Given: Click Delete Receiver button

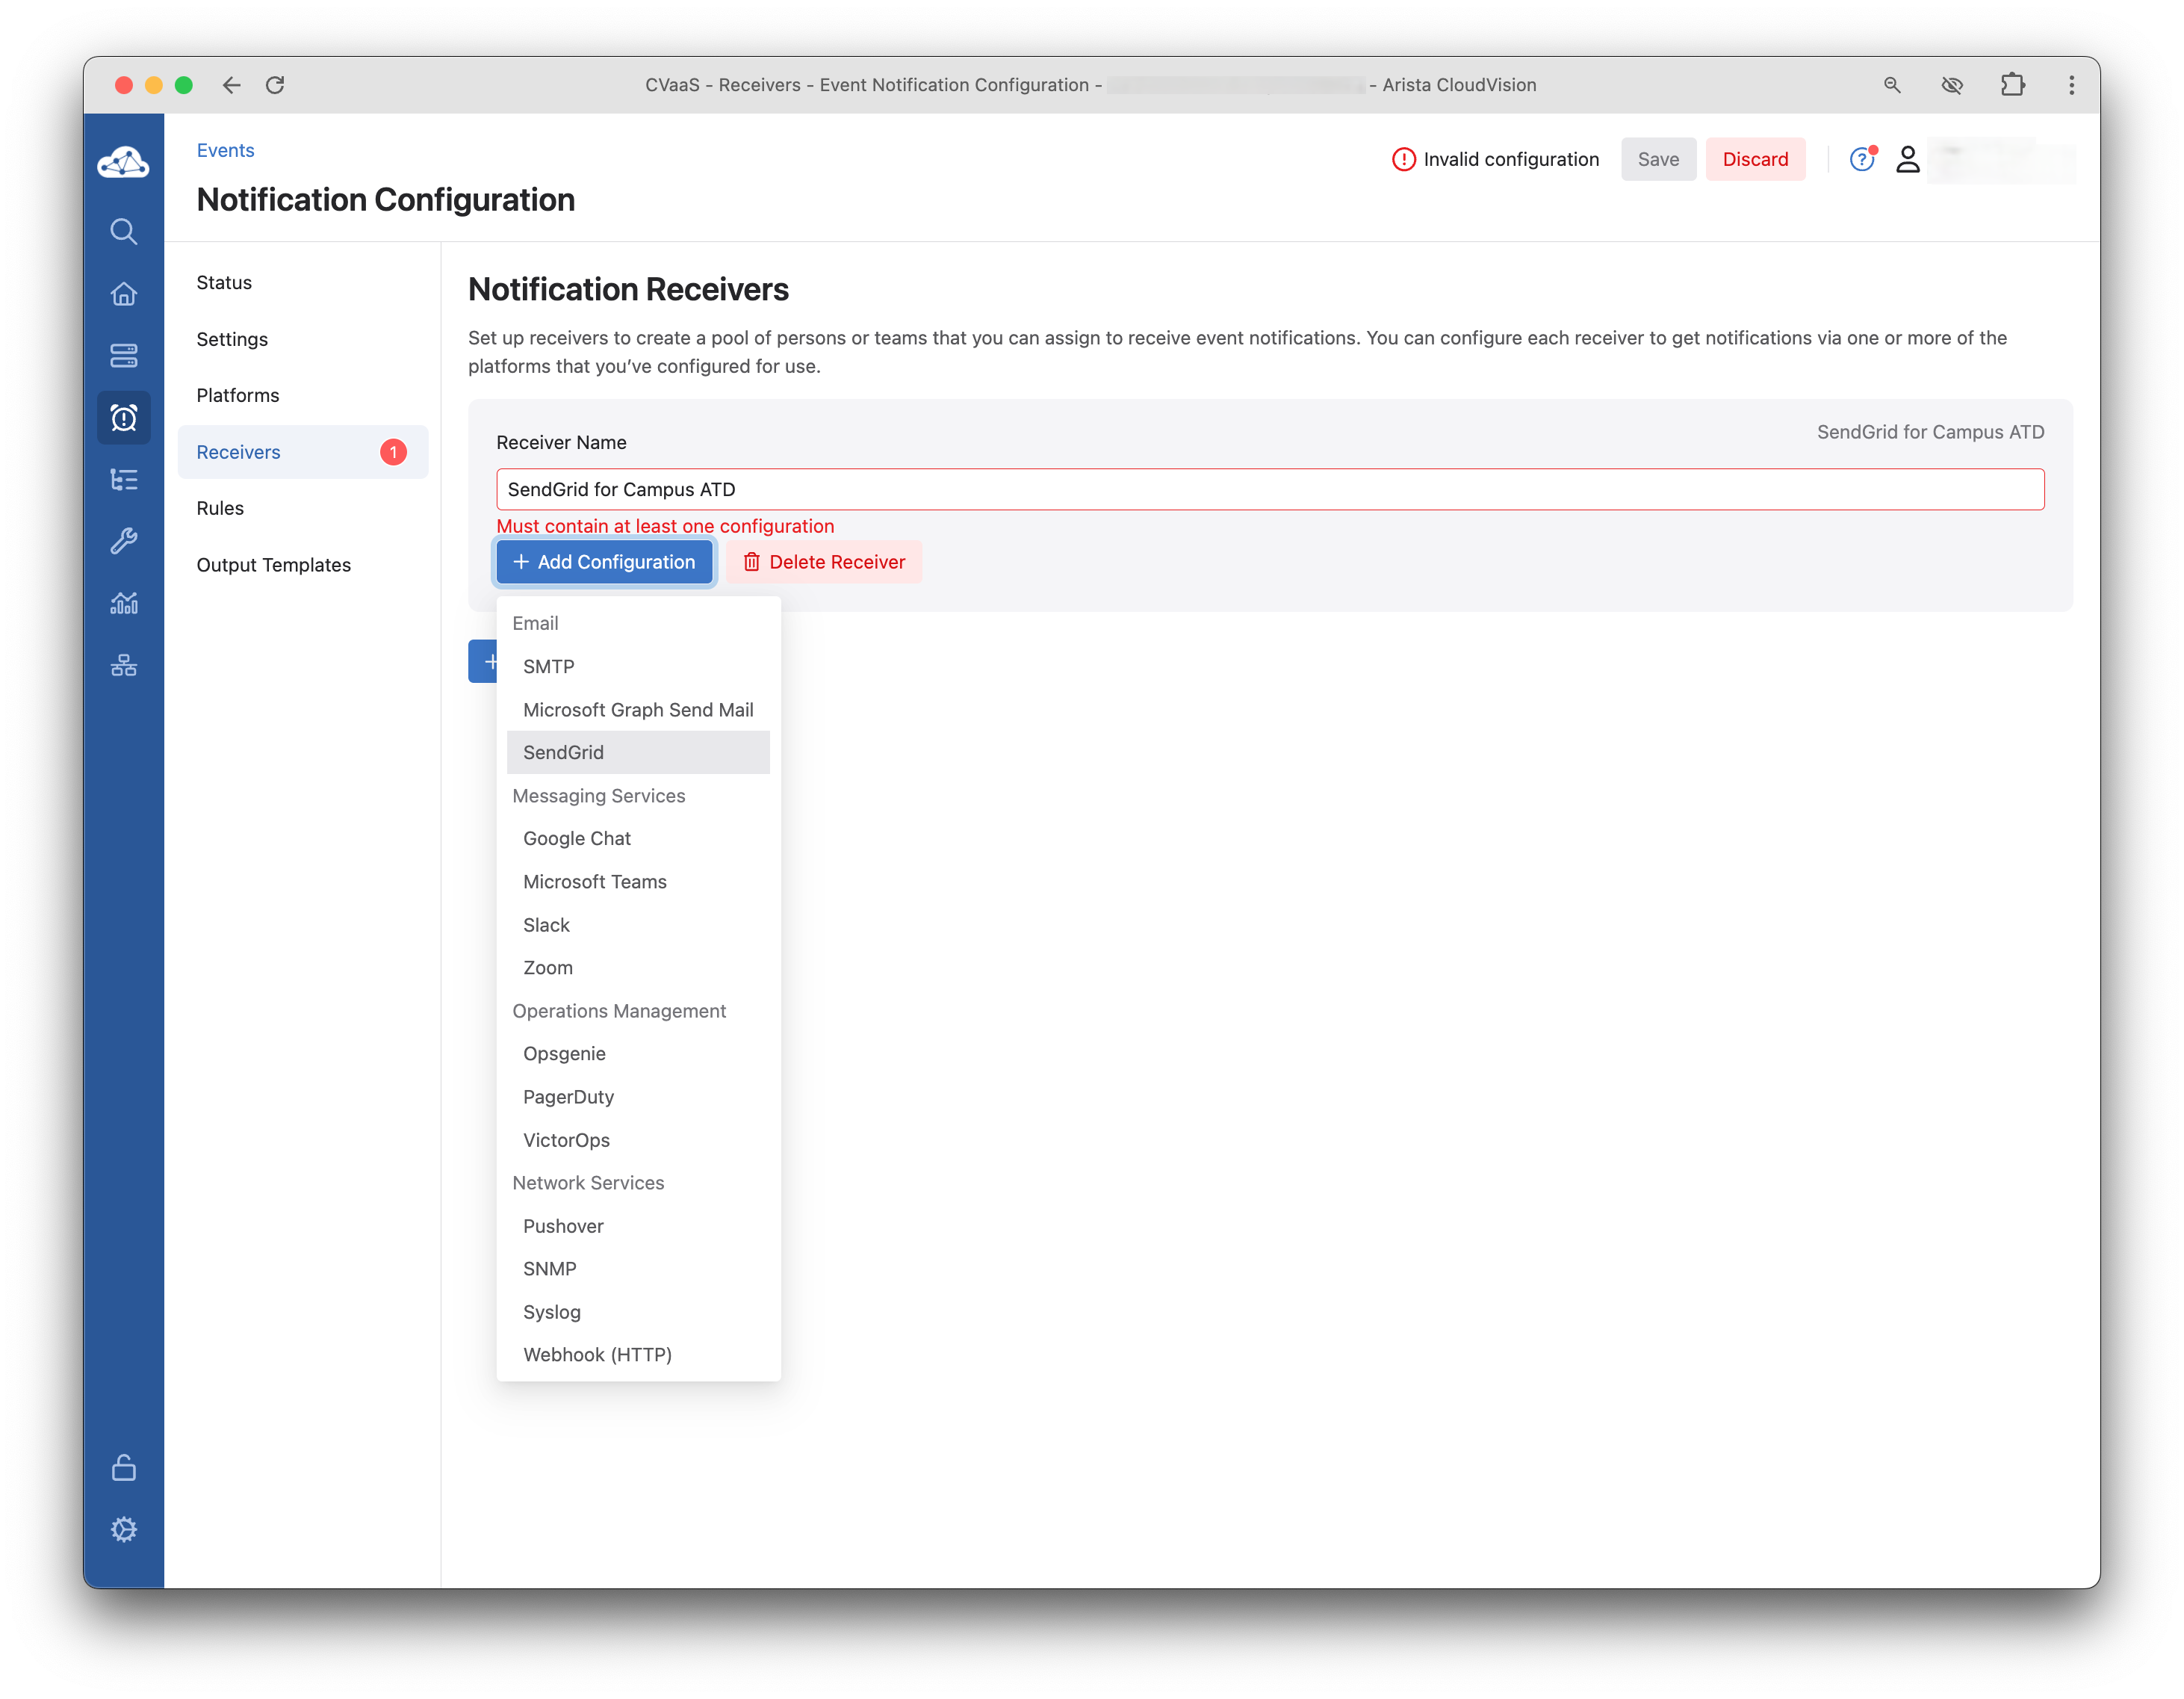Looking at the screenshot, I should click(824, 562).
